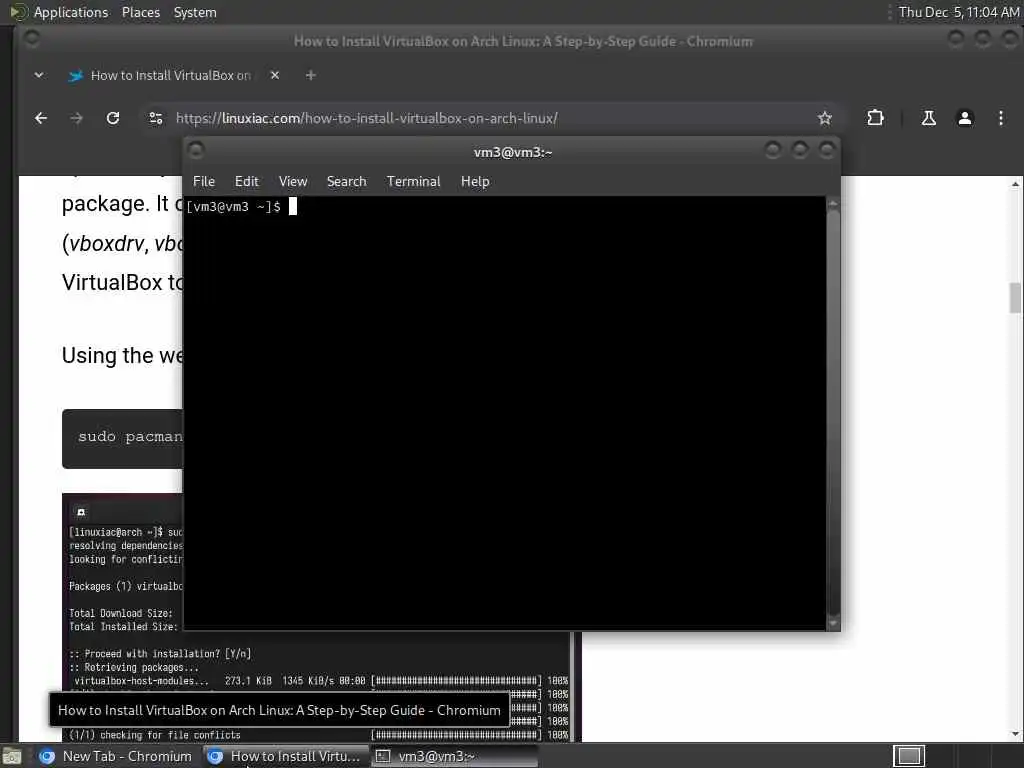Maximize the vm3@vm3 terminal window
1024x768 pixels.
[800, 151]
